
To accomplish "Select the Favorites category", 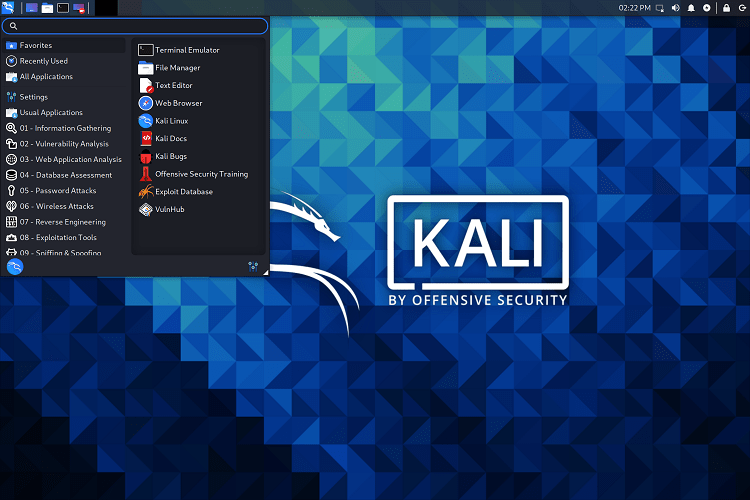I will coord(65,45).
